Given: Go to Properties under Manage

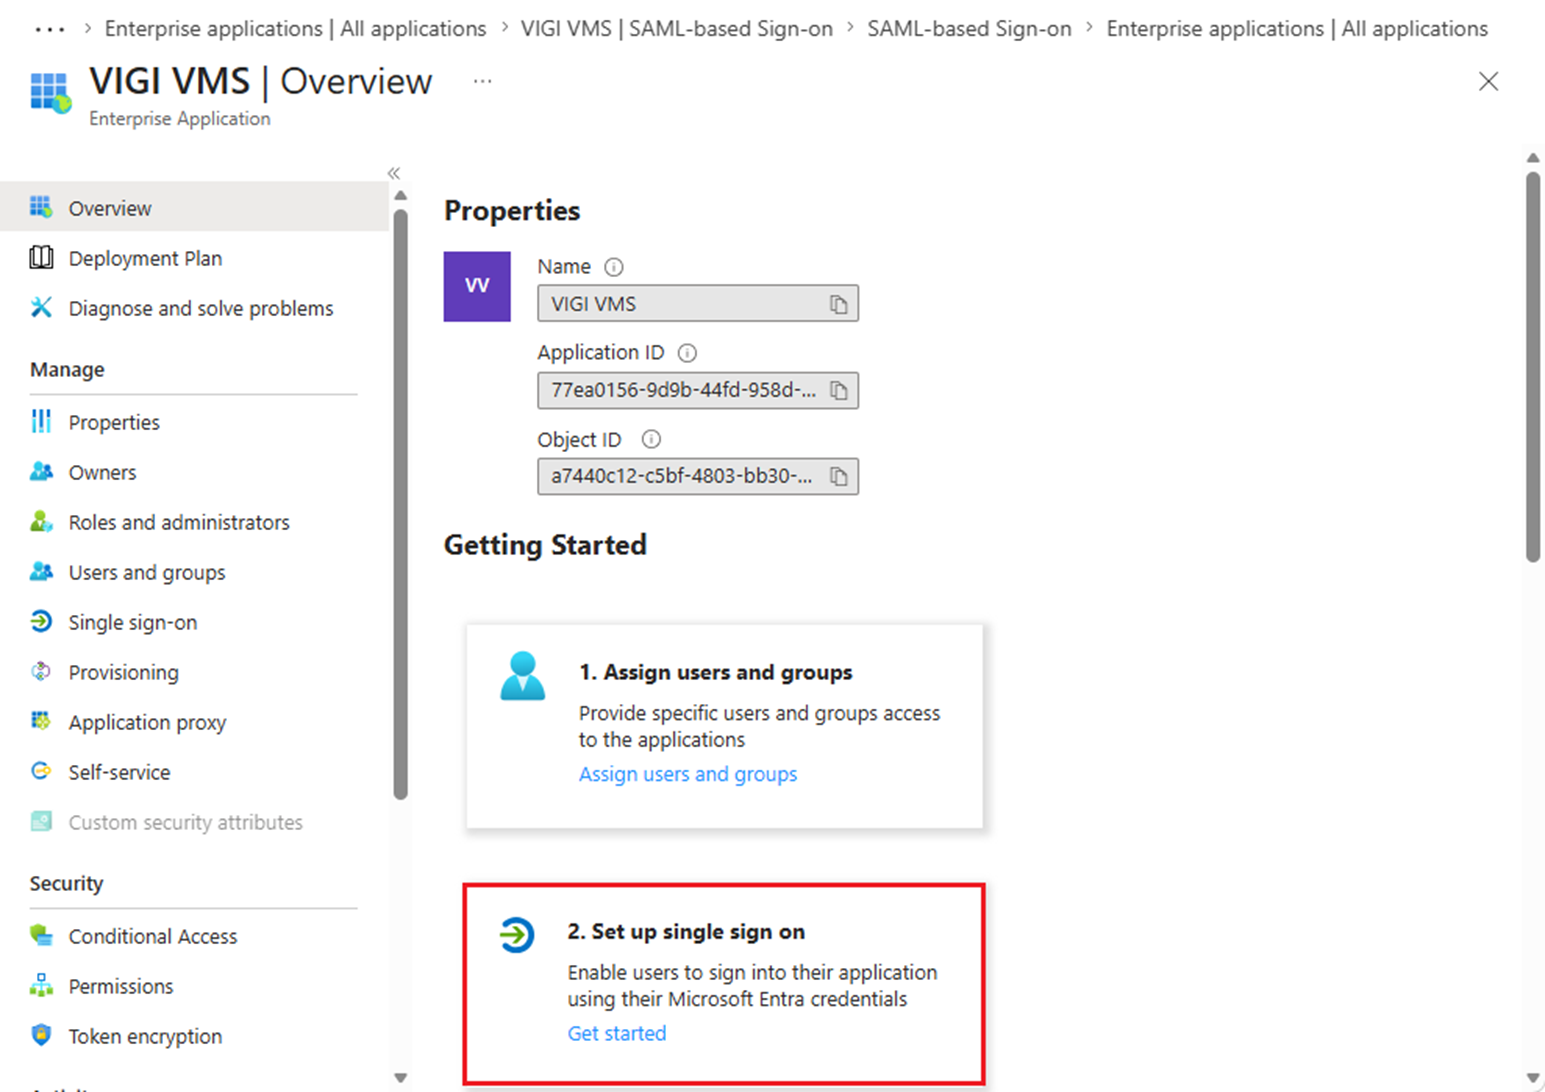Looking at the screenshot, I should click(114, 422).
